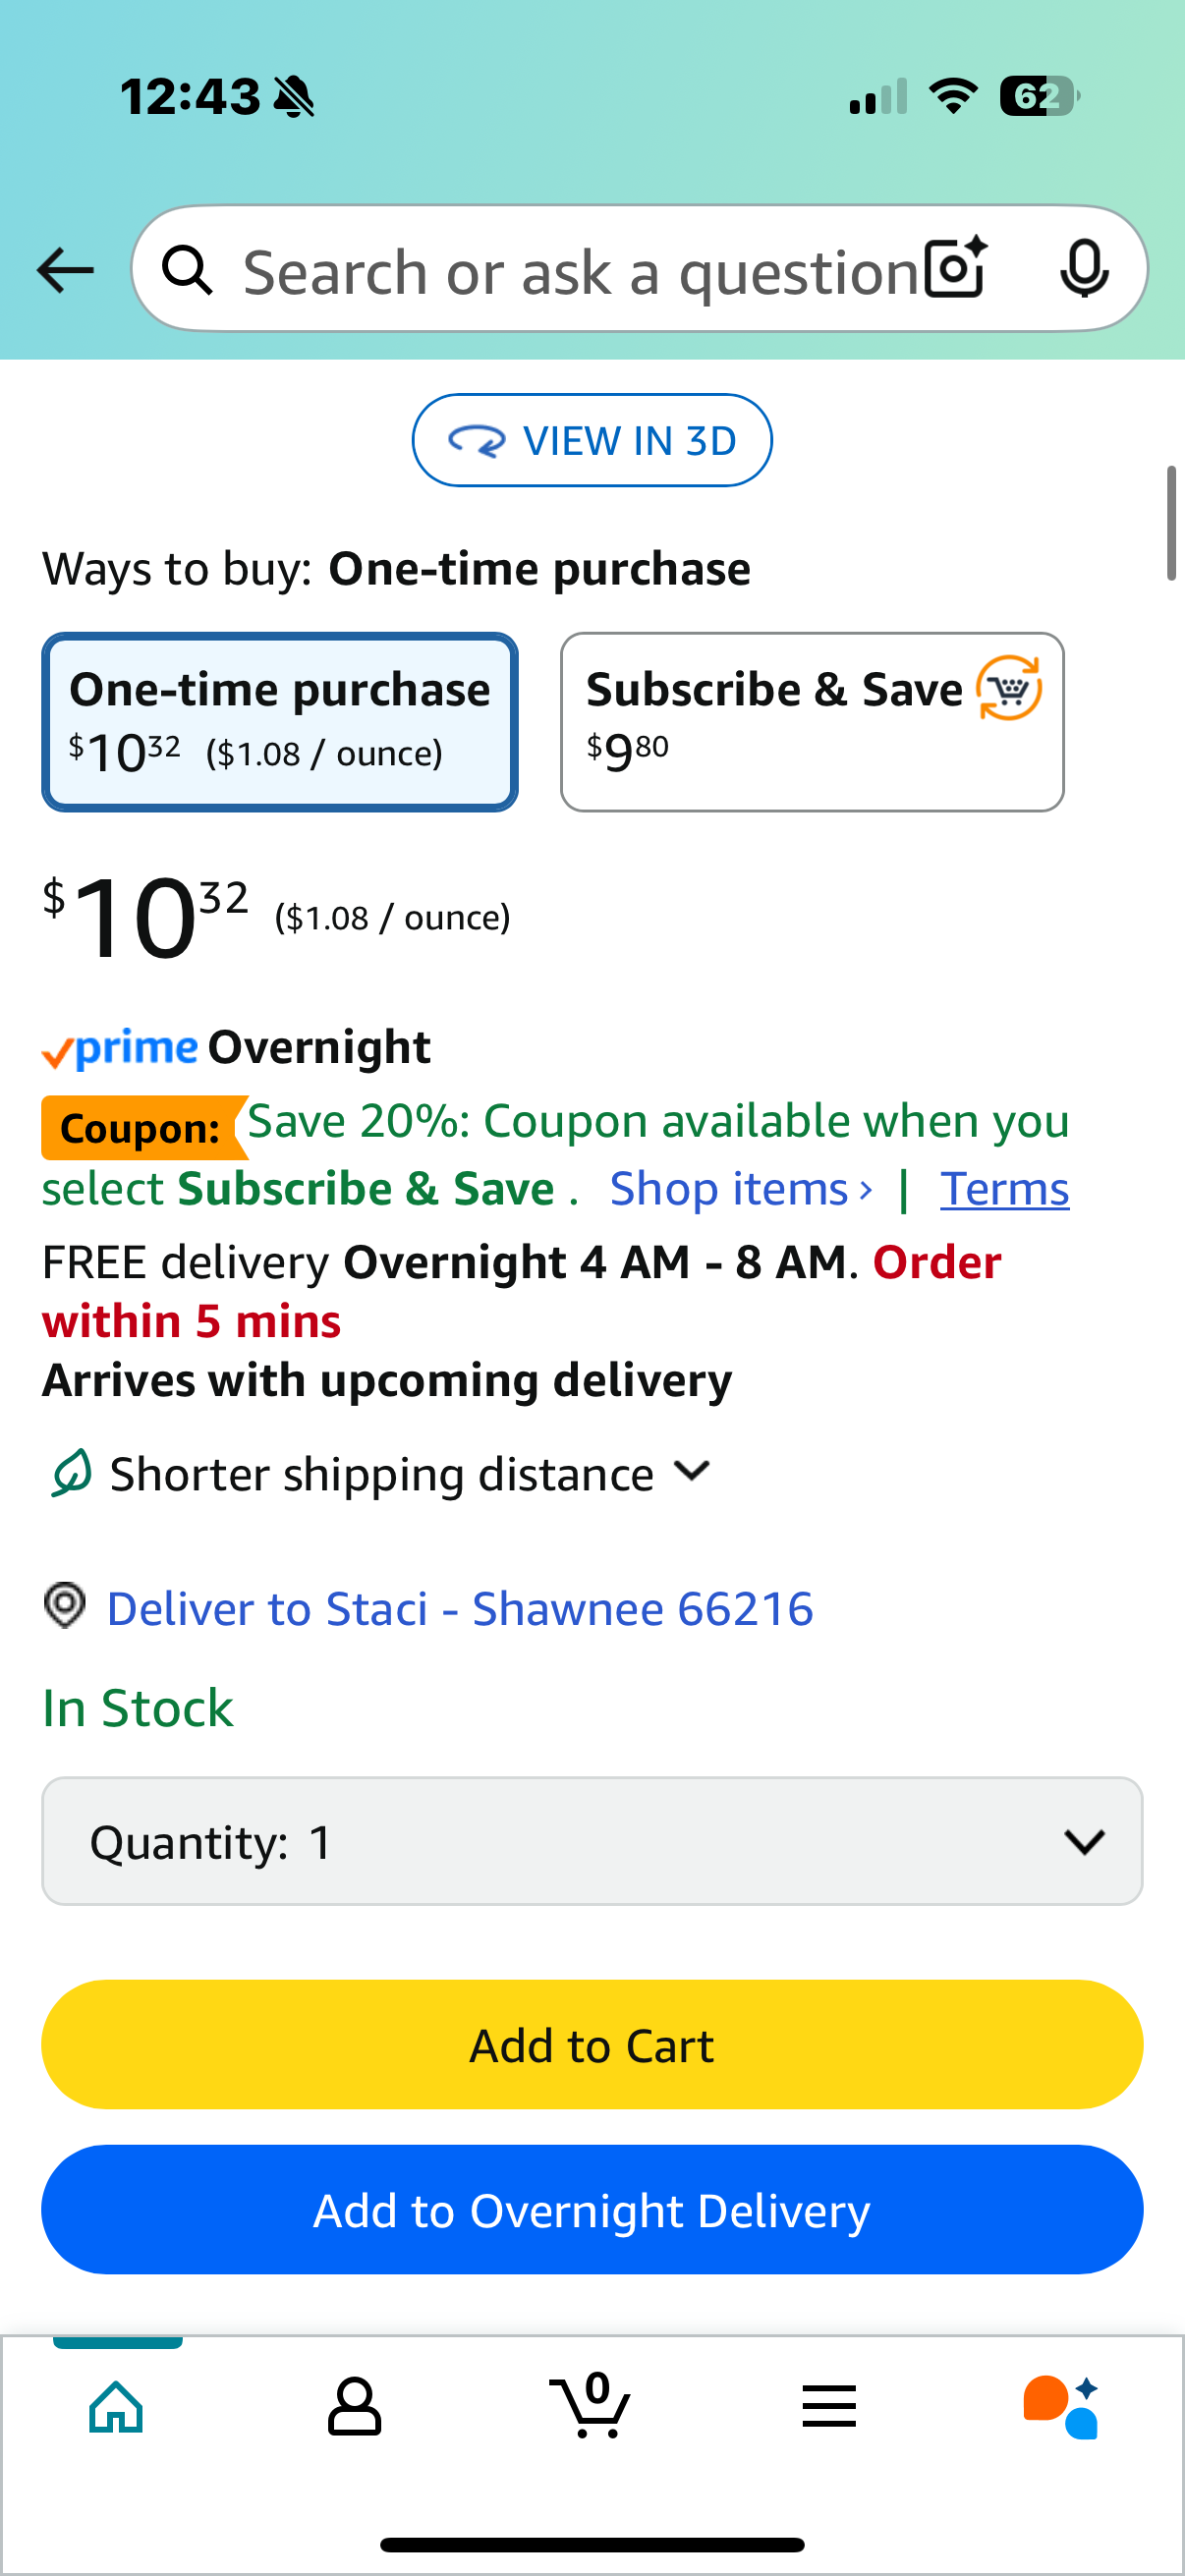The width and height of the screenshot is (1185, 2576).
Task: Tap the delivery location pin icon
Action: (x=65, y=1606)
